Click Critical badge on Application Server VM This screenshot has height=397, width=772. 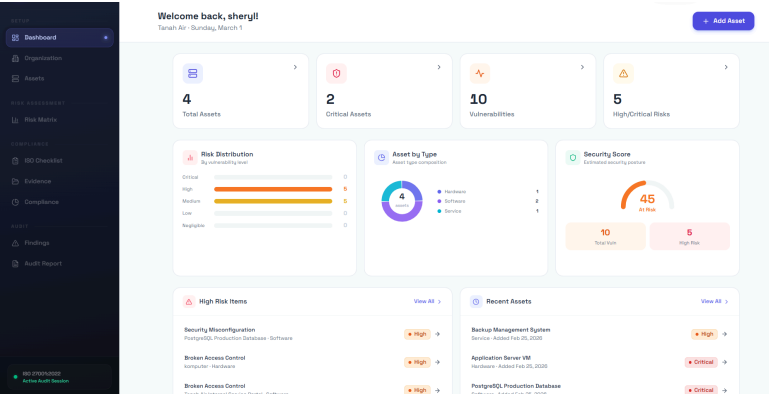pos(701,363)
